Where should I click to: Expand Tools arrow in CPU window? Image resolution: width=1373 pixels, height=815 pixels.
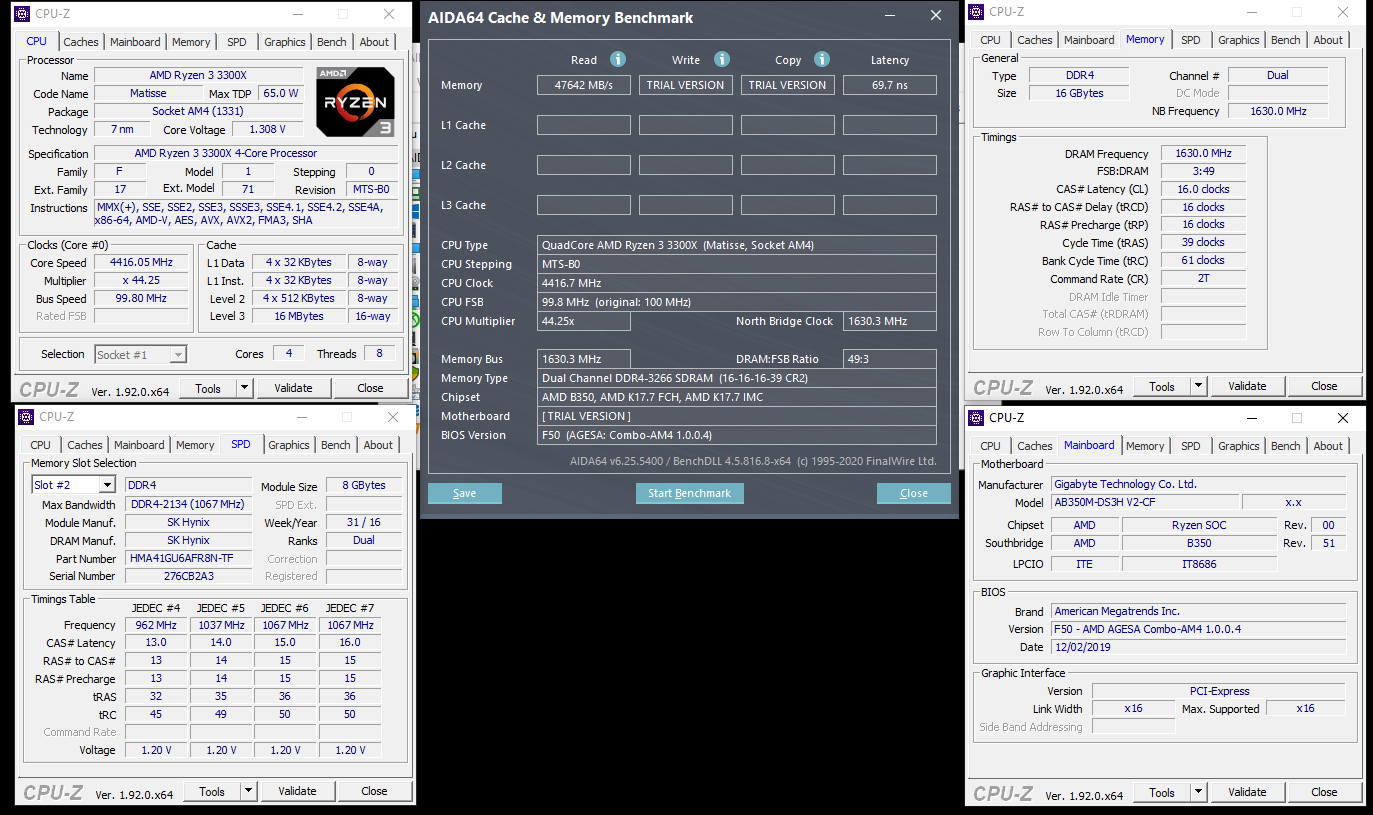pyautogui.click(x=244, y=388)
